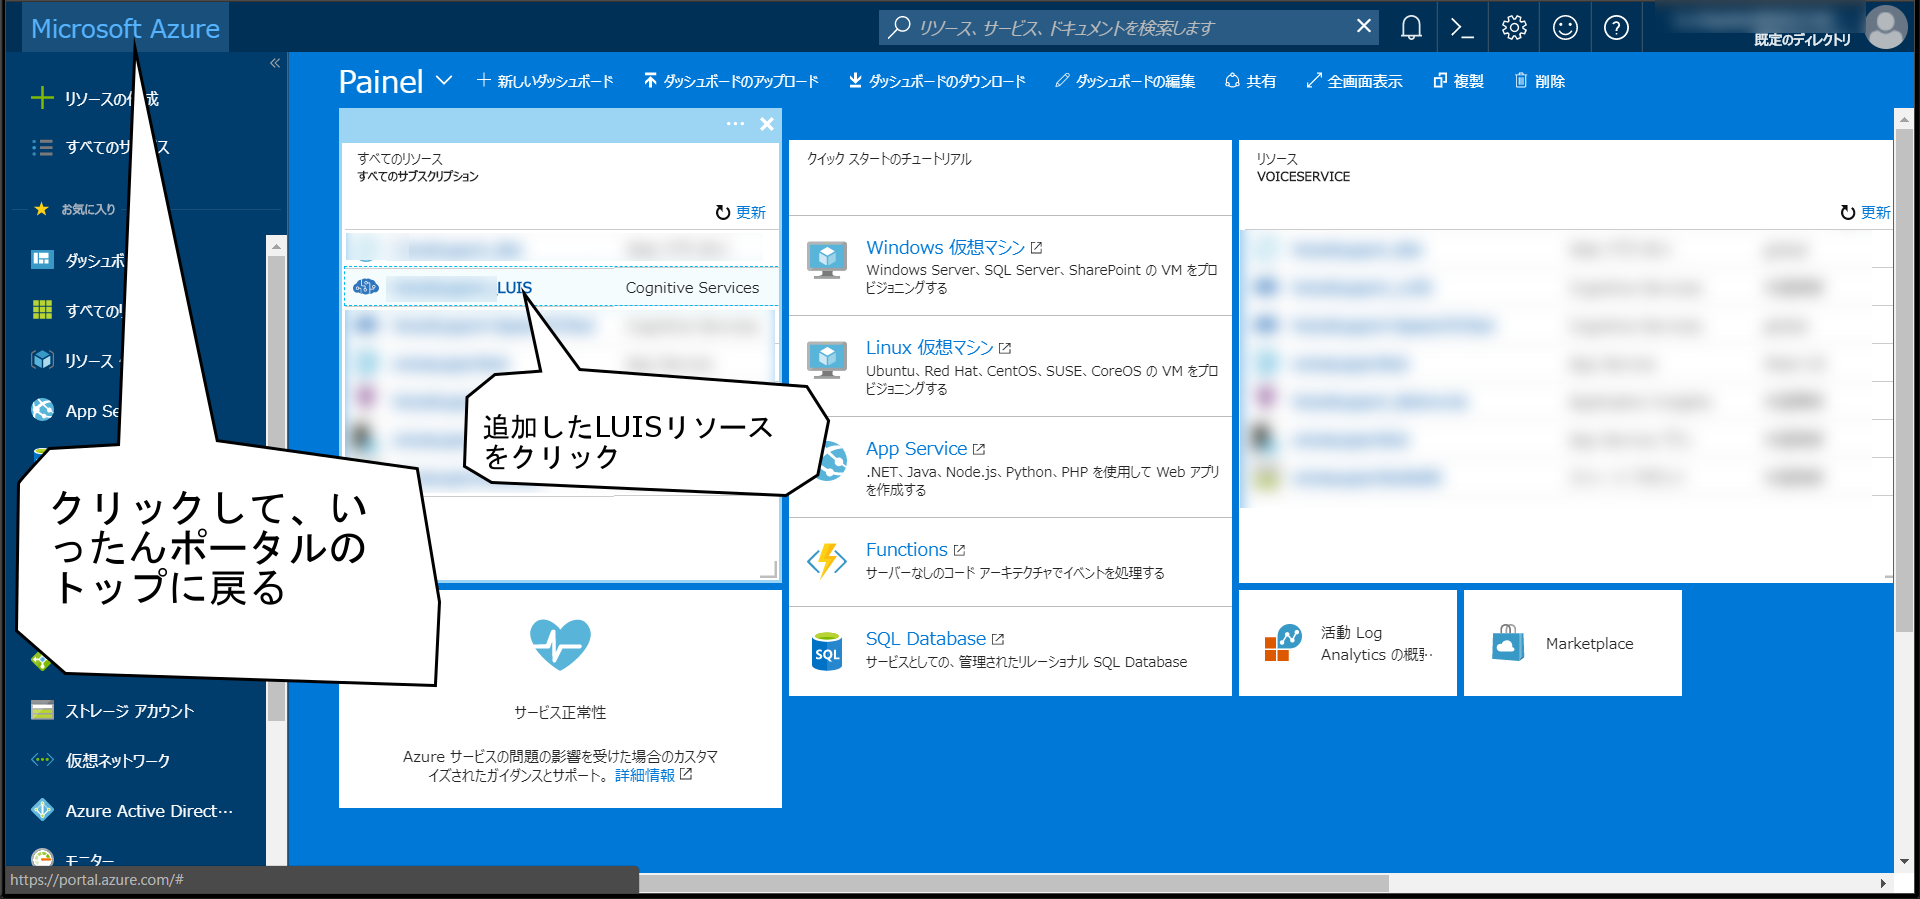Click the 共有 share button
Viewport: 1920px width, 899px height.
coord(1250,81)
